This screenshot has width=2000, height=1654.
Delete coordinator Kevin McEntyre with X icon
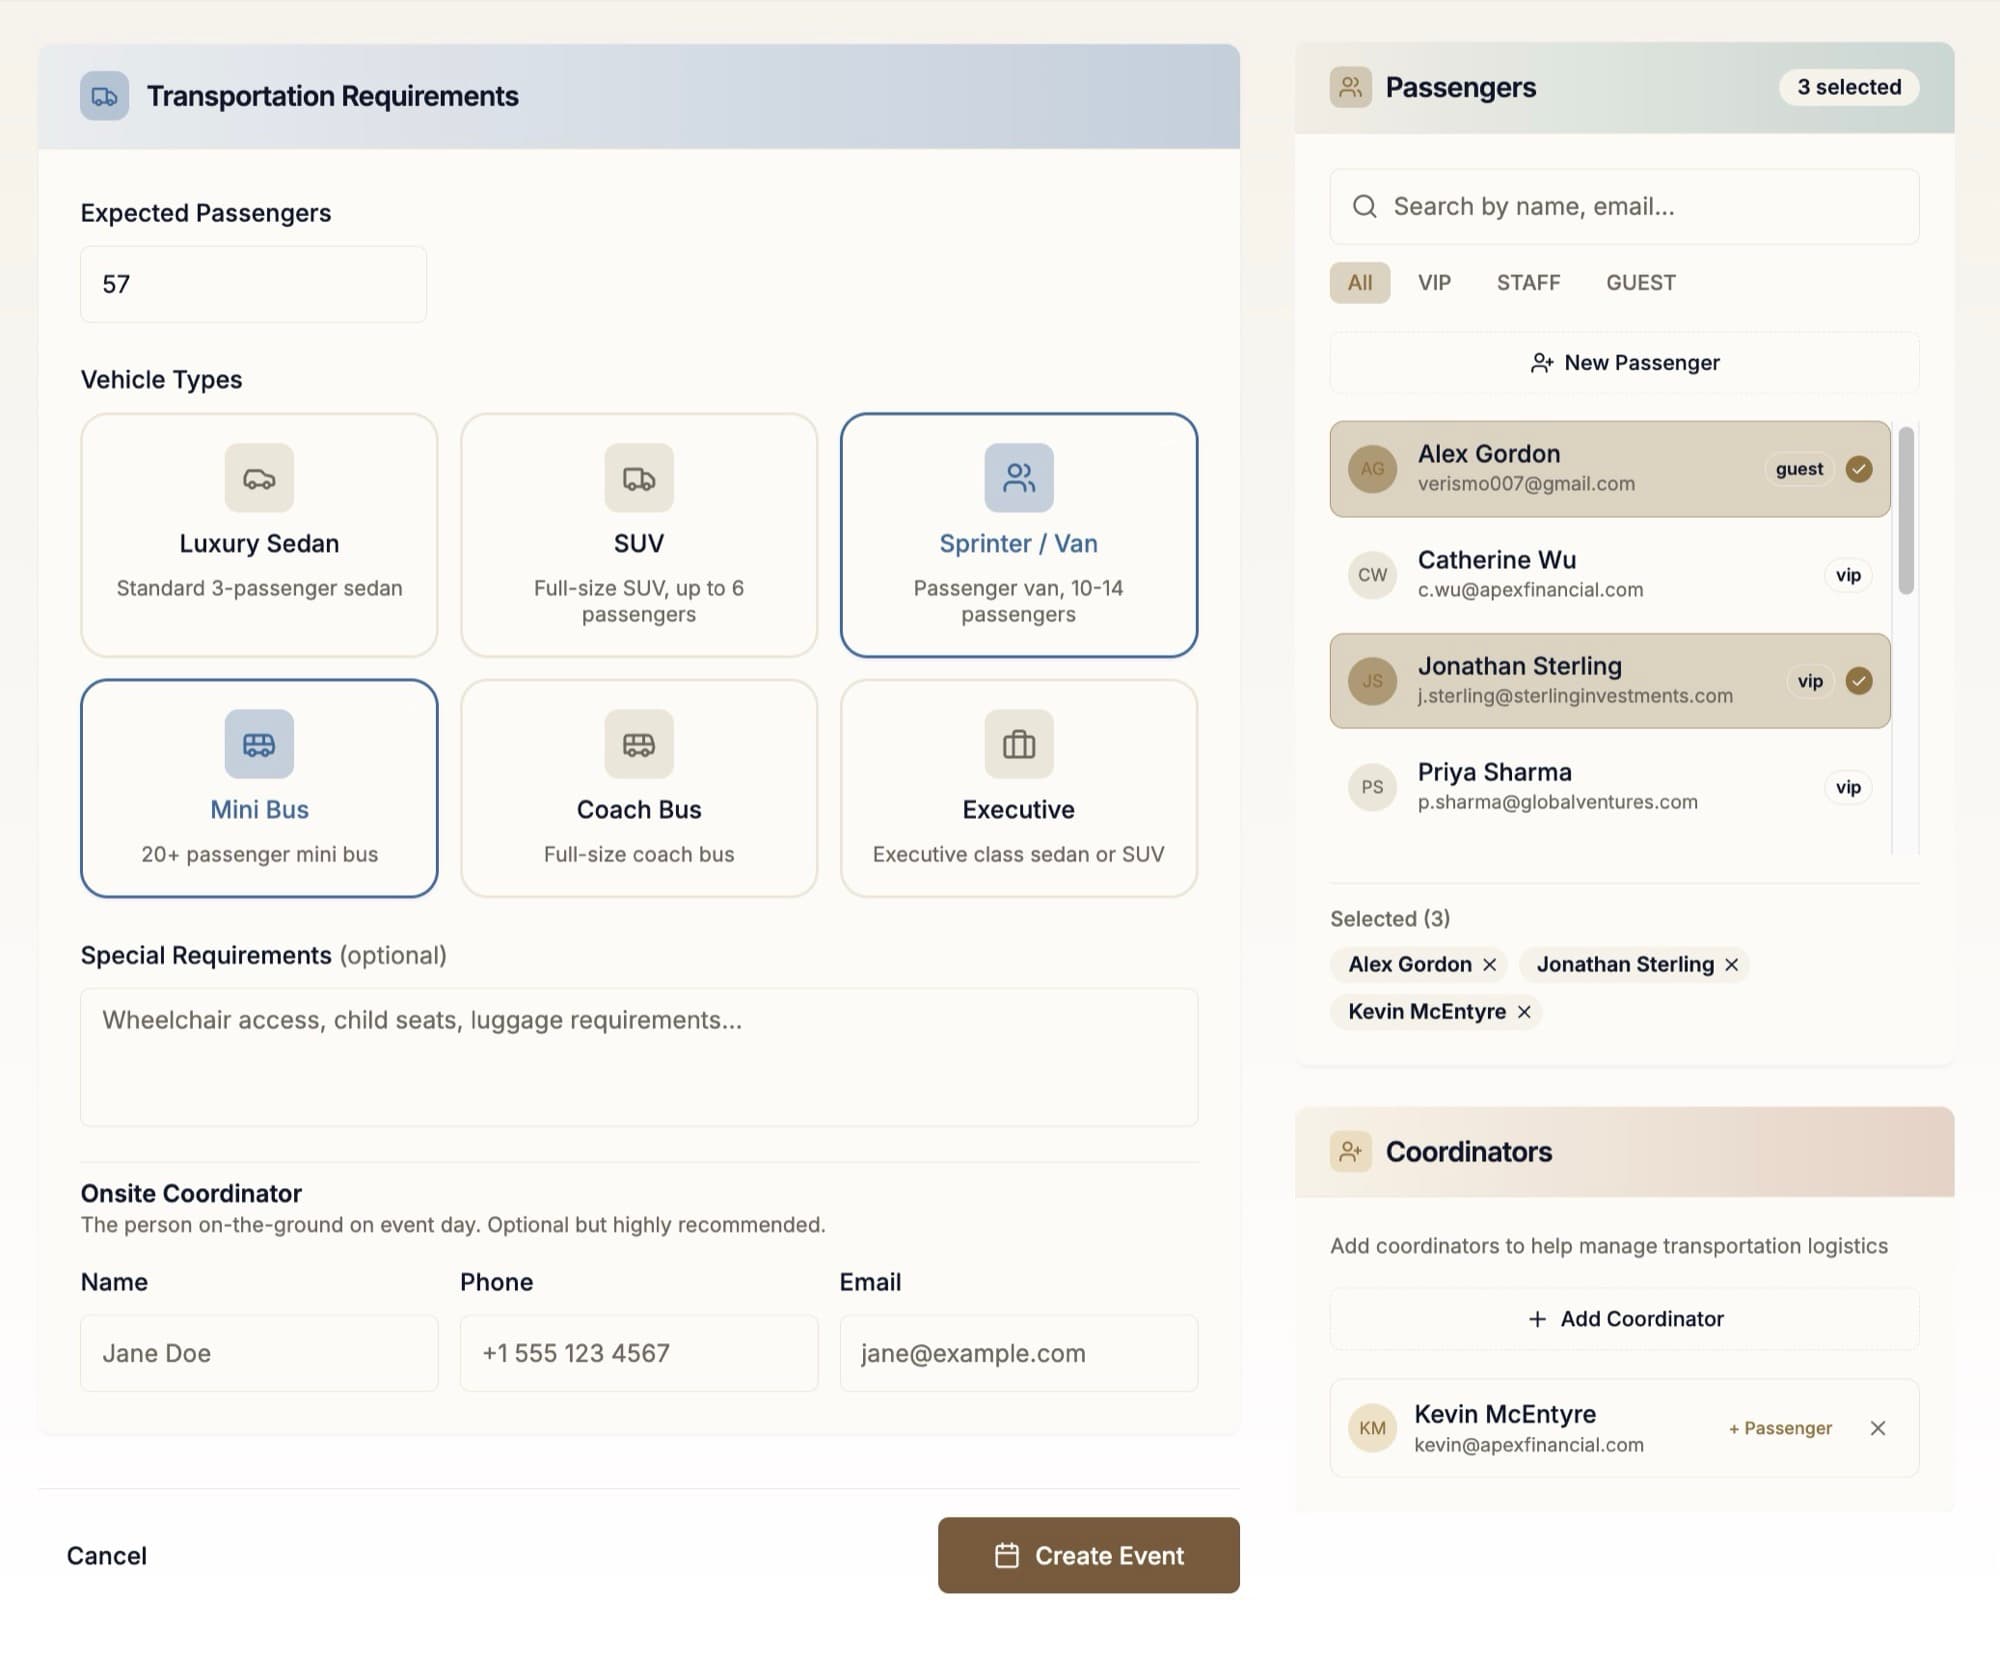click(x=1878, y=1428)
